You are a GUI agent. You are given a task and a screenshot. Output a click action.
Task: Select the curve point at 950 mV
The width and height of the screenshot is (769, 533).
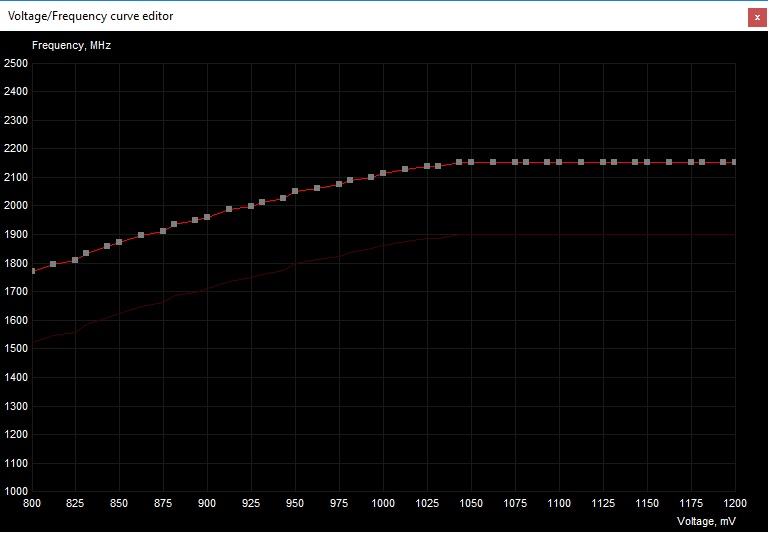click(295, 191)
